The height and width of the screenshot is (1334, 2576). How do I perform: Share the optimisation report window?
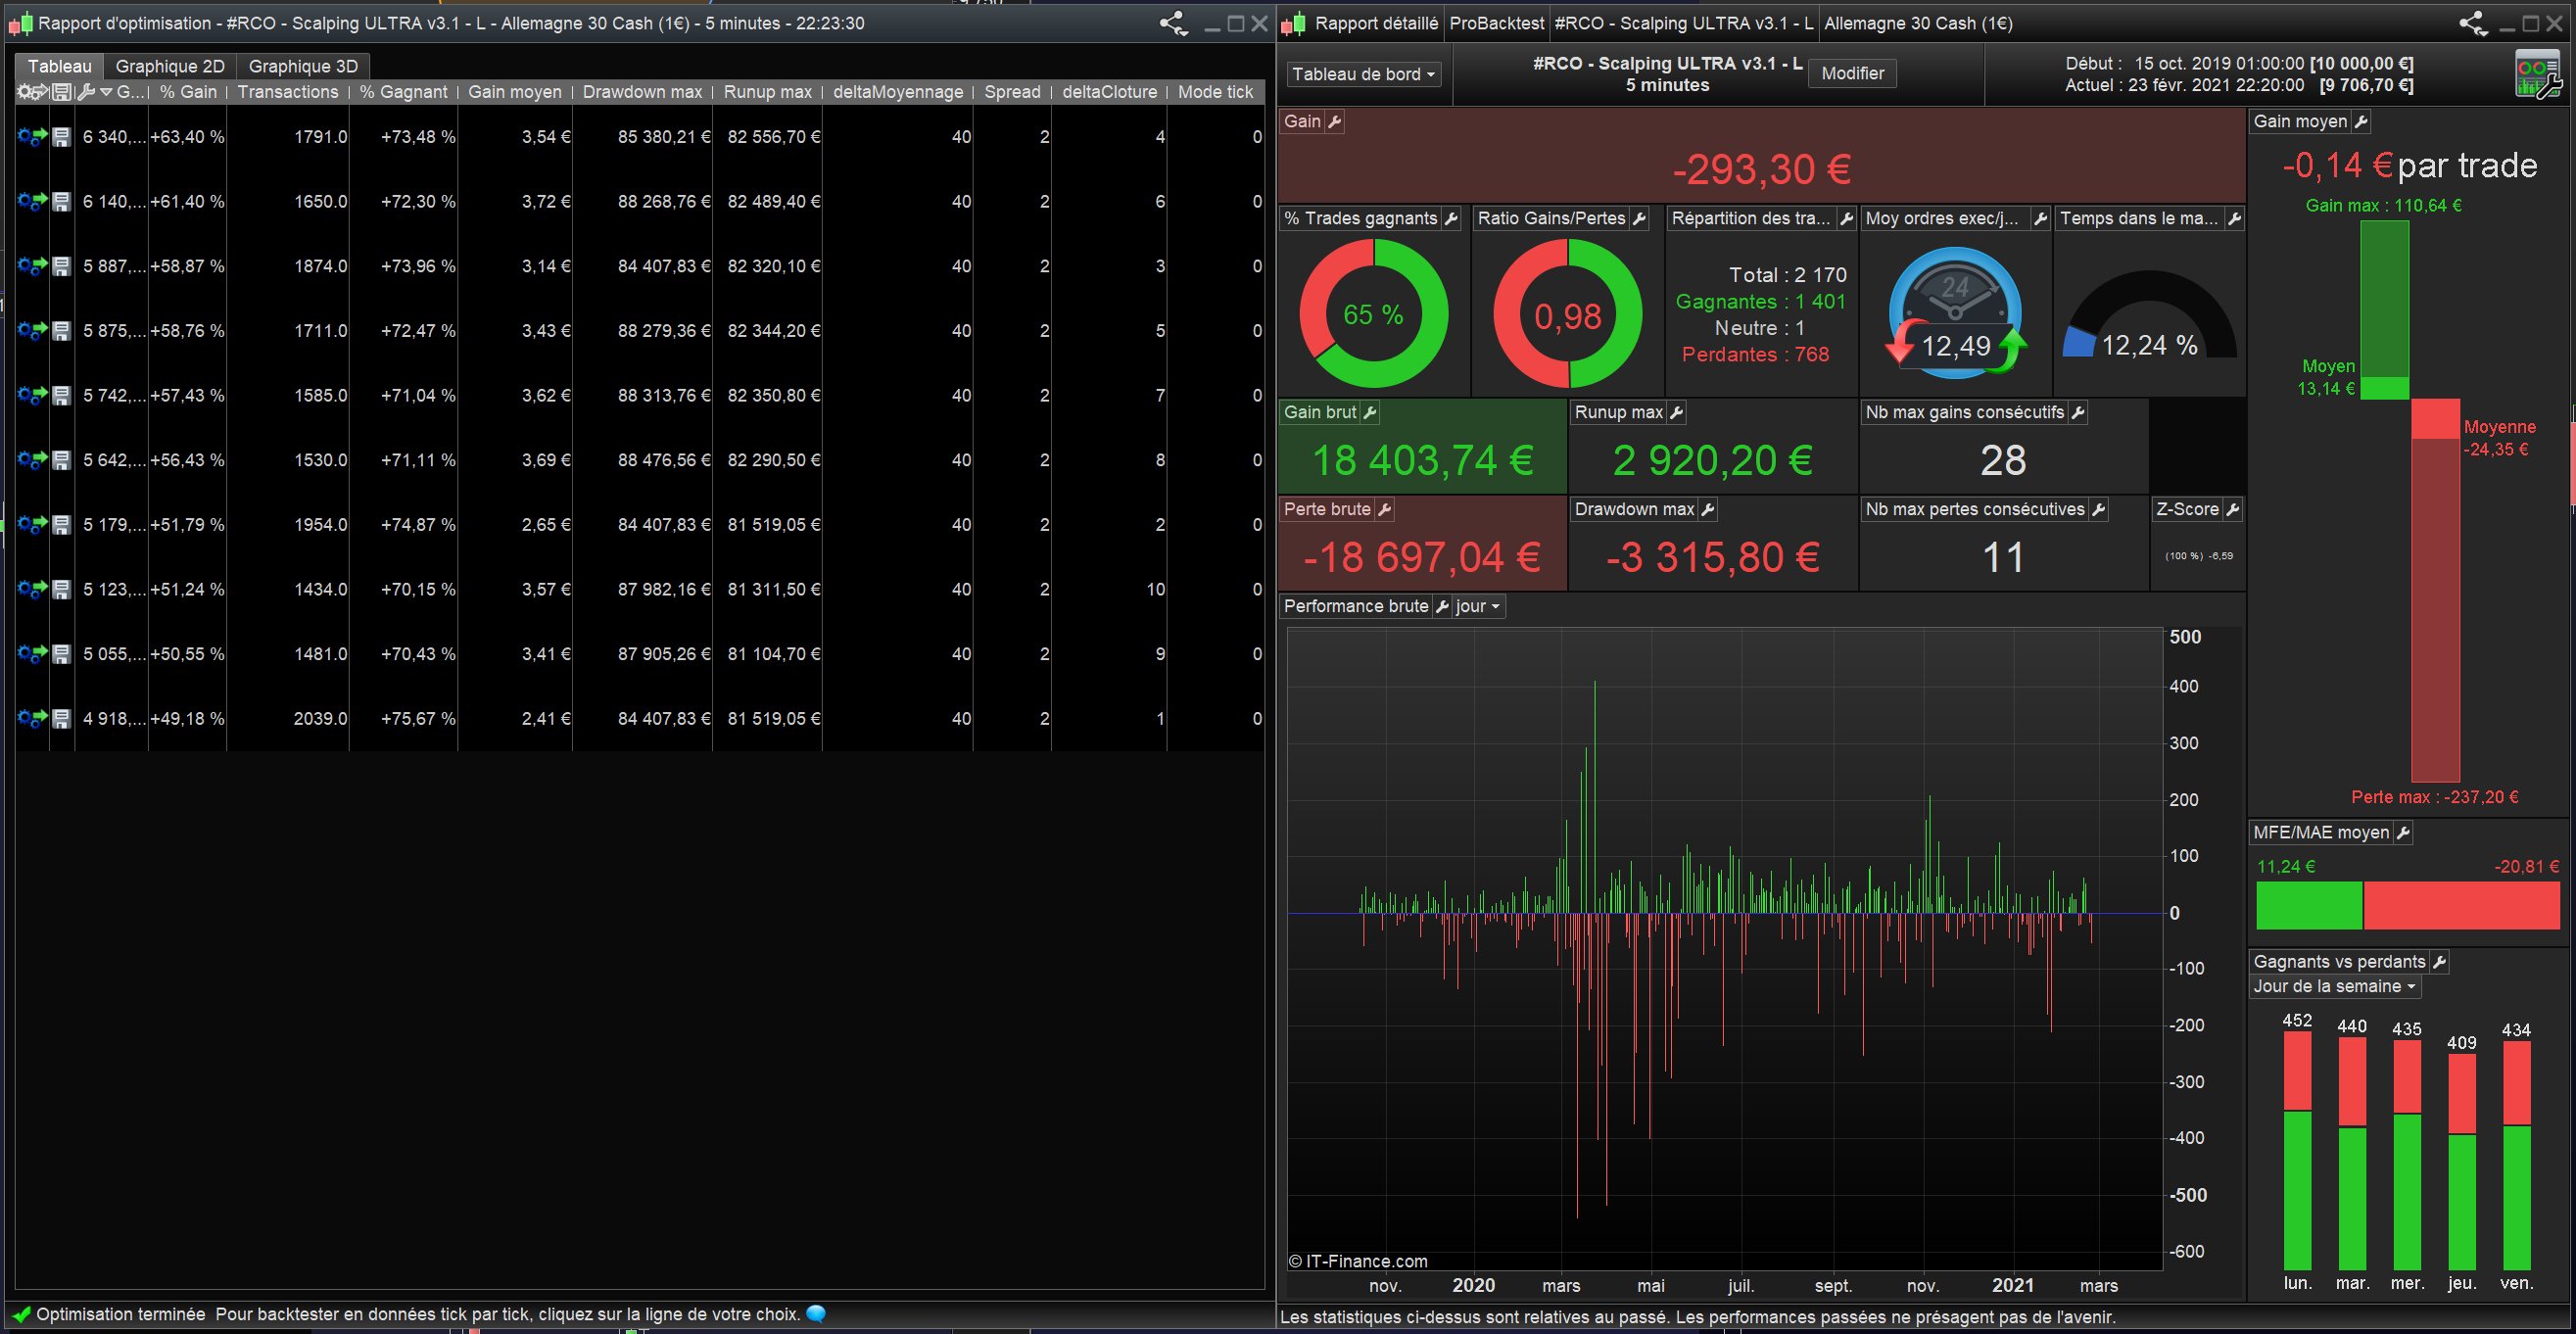(1173, 23)
